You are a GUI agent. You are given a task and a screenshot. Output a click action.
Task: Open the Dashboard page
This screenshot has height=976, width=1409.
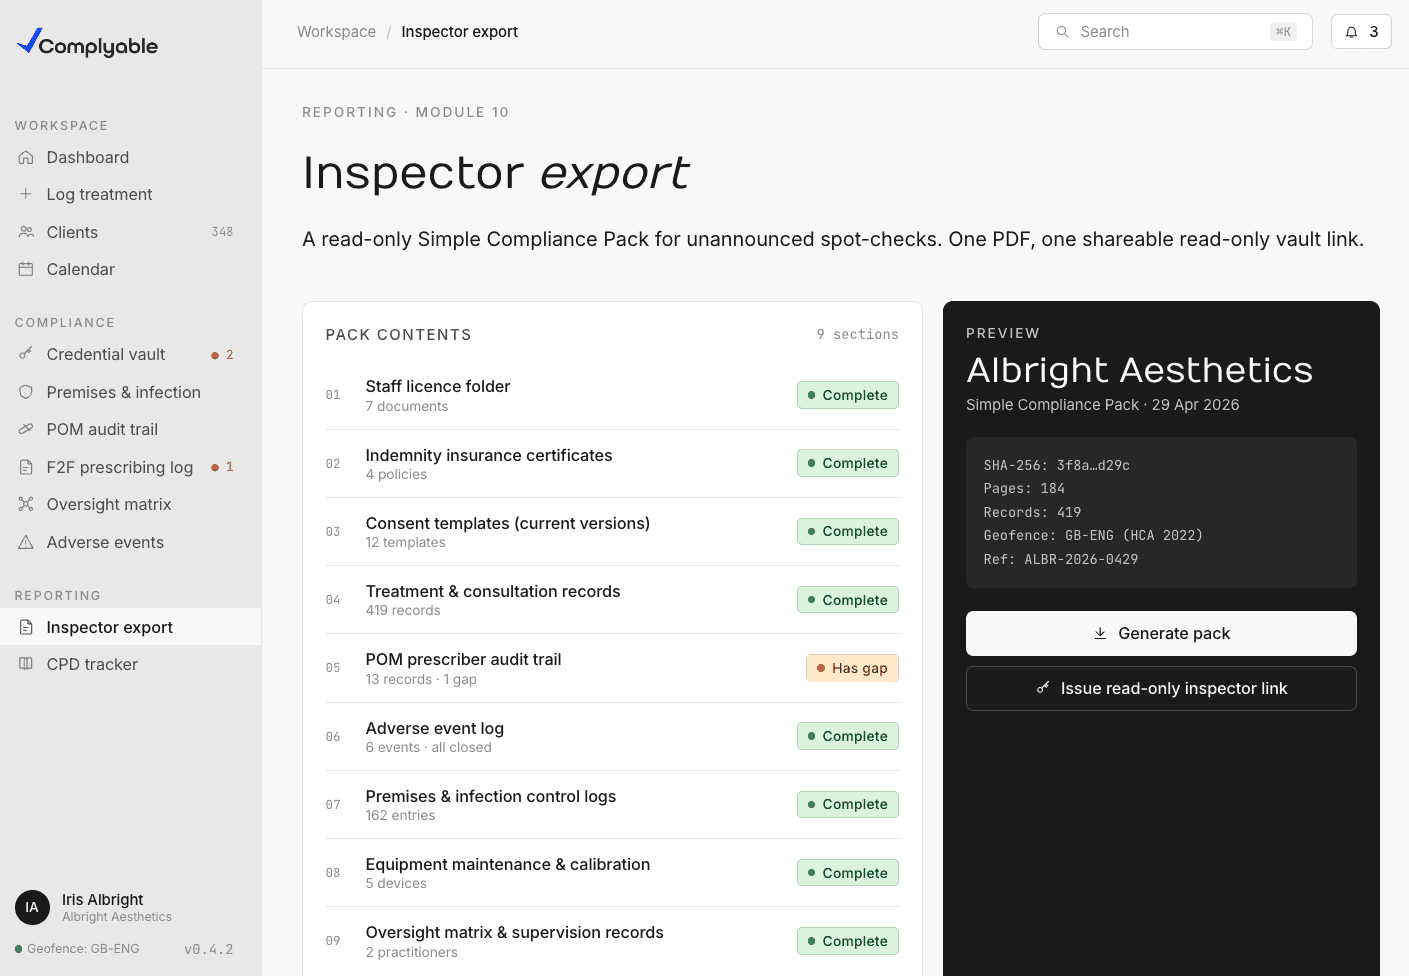point(131,157)
